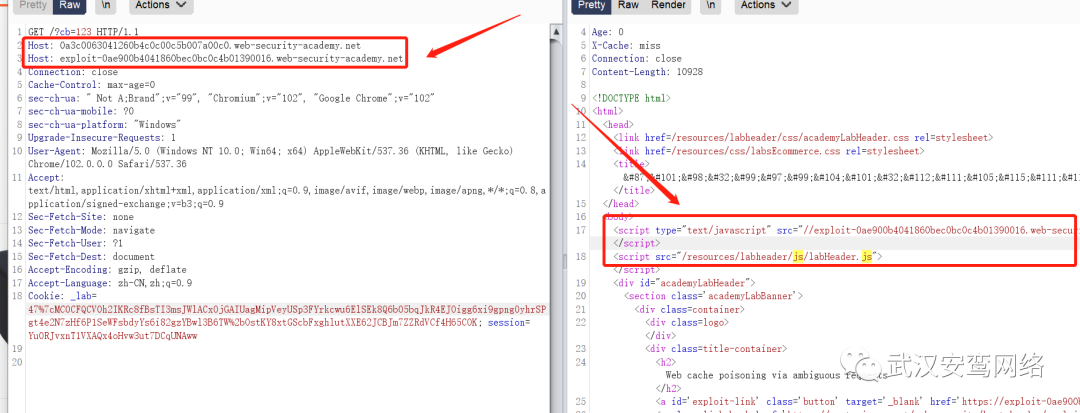This screenshot has width=1080, height=413.
Task: Open Render tab in response panel
Action: click(668, 6)
